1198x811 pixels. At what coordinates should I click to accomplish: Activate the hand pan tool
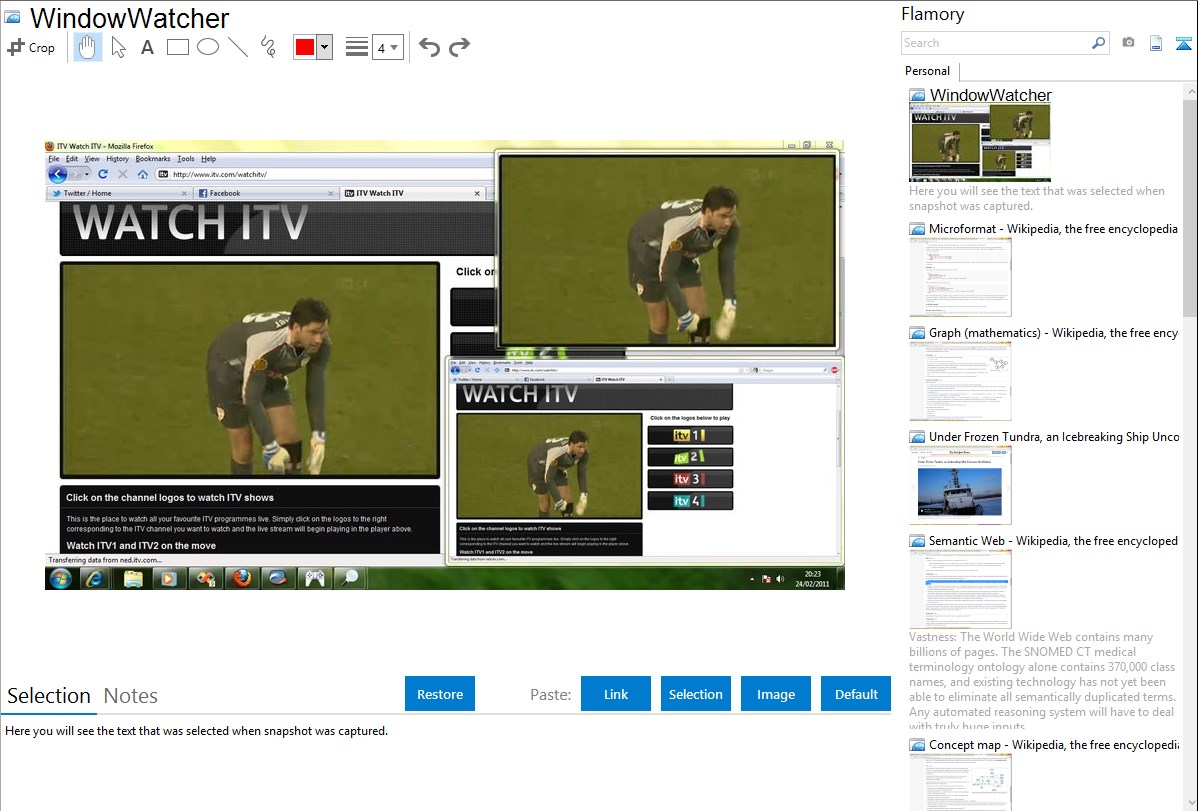point(87,47)
